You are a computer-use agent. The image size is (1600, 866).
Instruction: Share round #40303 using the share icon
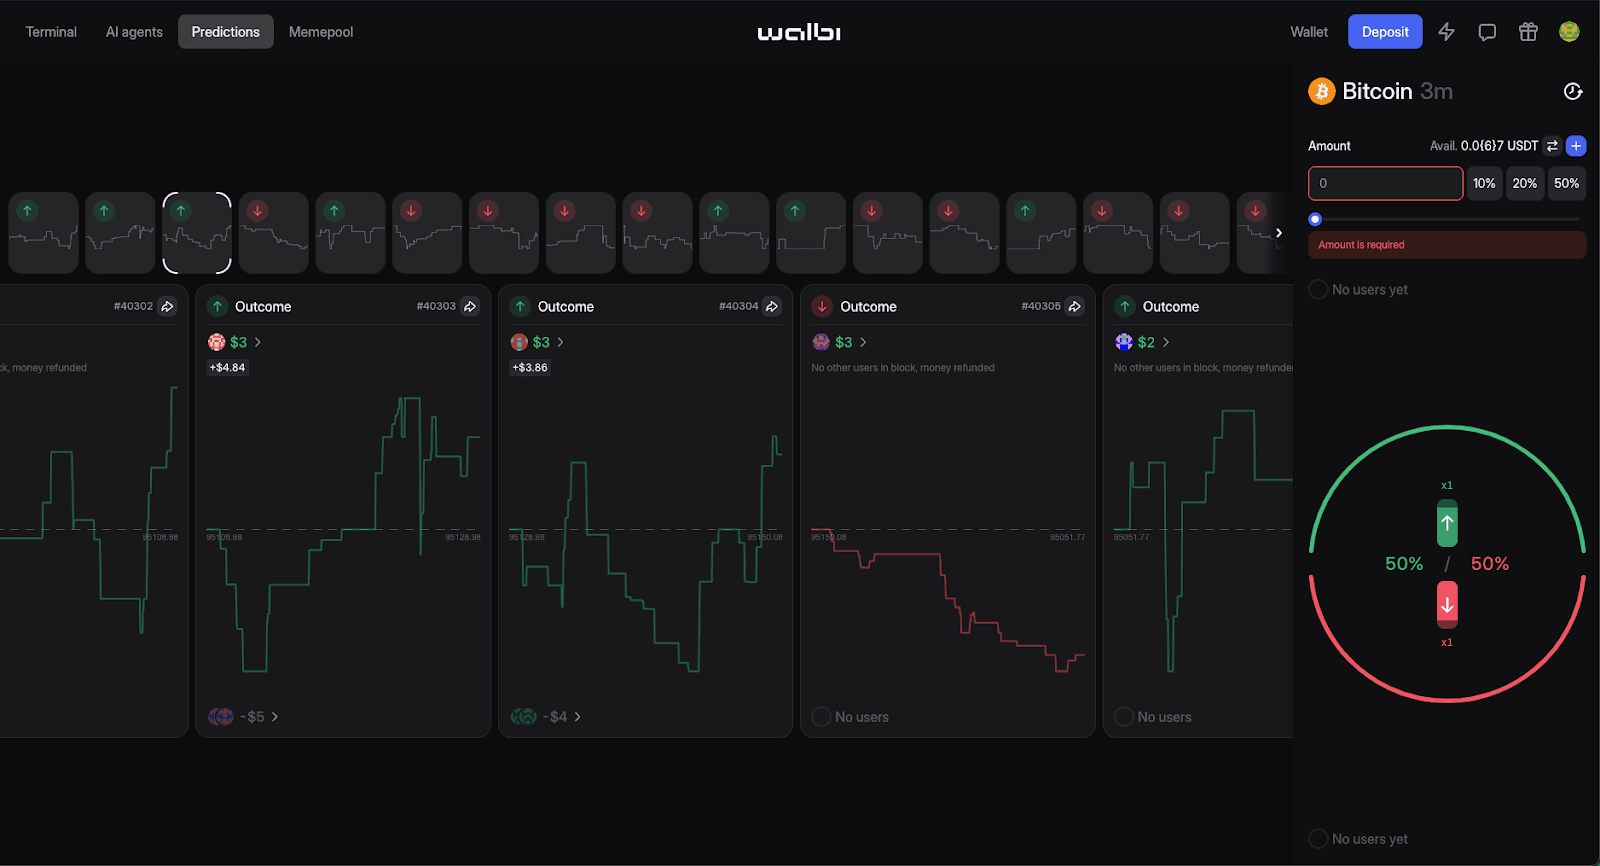470,307
